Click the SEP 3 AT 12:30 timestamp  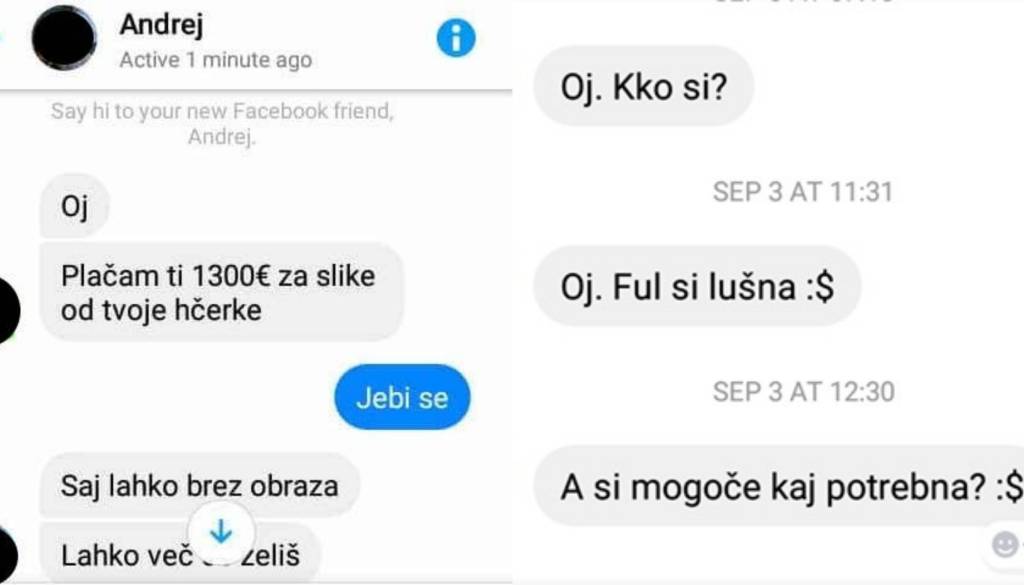pyautogui.click(x=803, y=392)
